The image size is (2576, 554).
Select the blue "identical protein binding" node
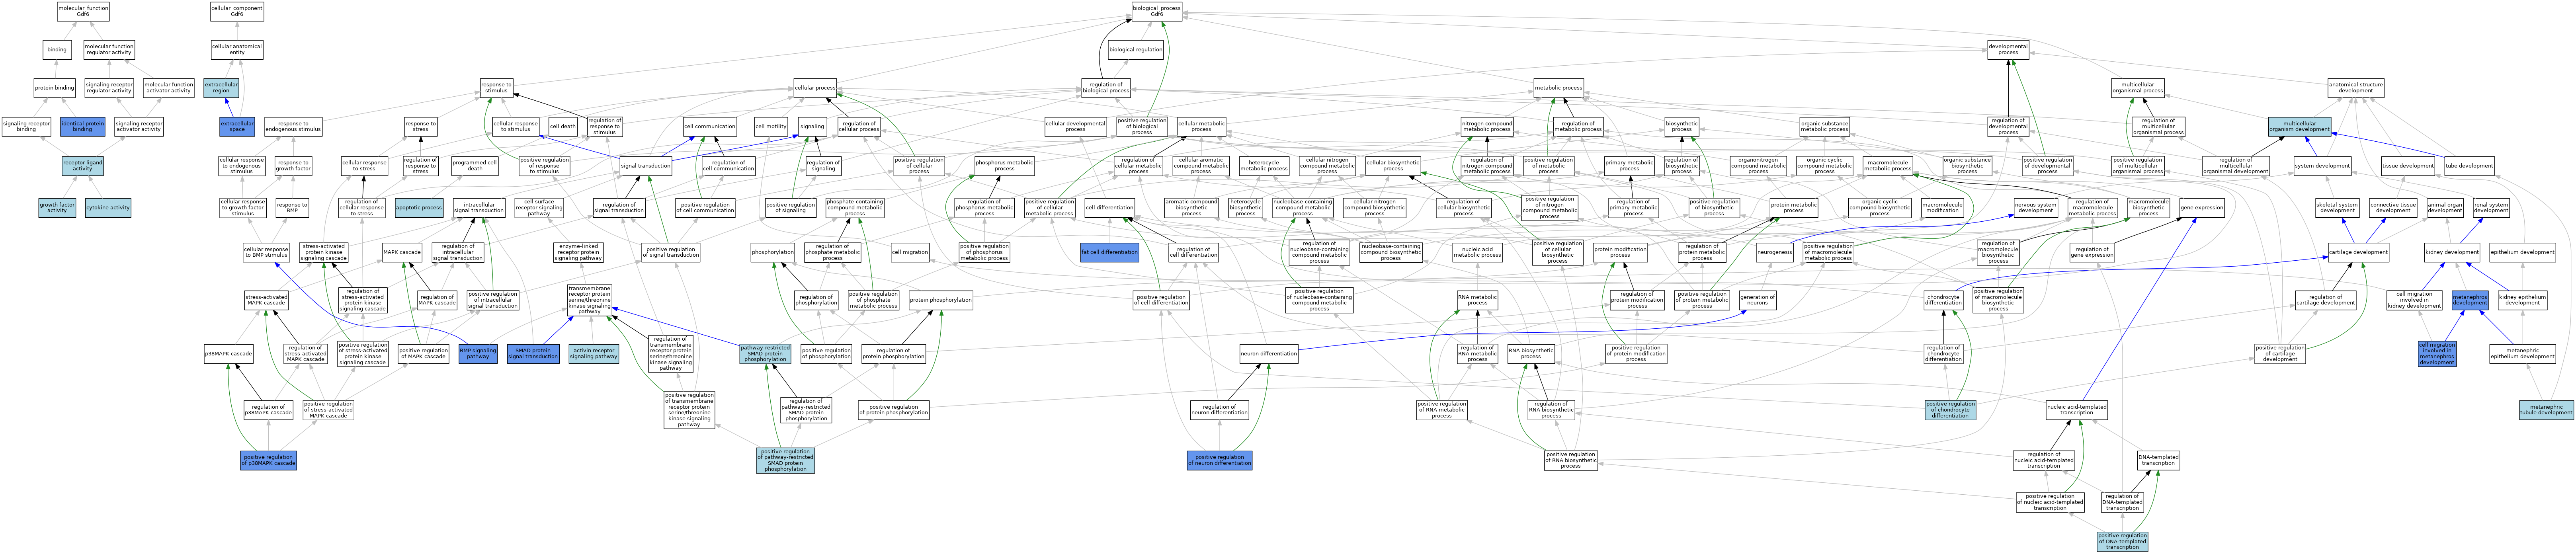[83, 126]
